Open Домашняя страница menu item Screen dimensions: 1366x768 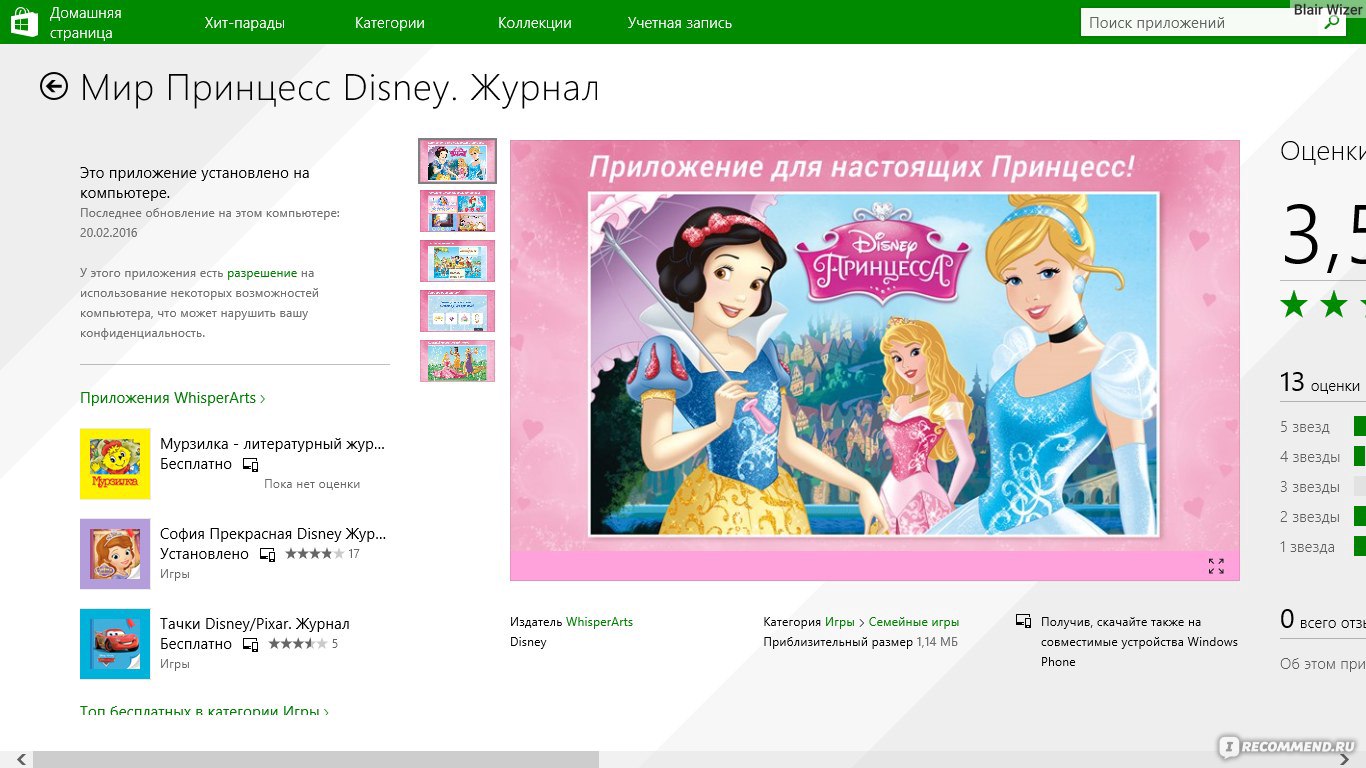pos(86,22)
